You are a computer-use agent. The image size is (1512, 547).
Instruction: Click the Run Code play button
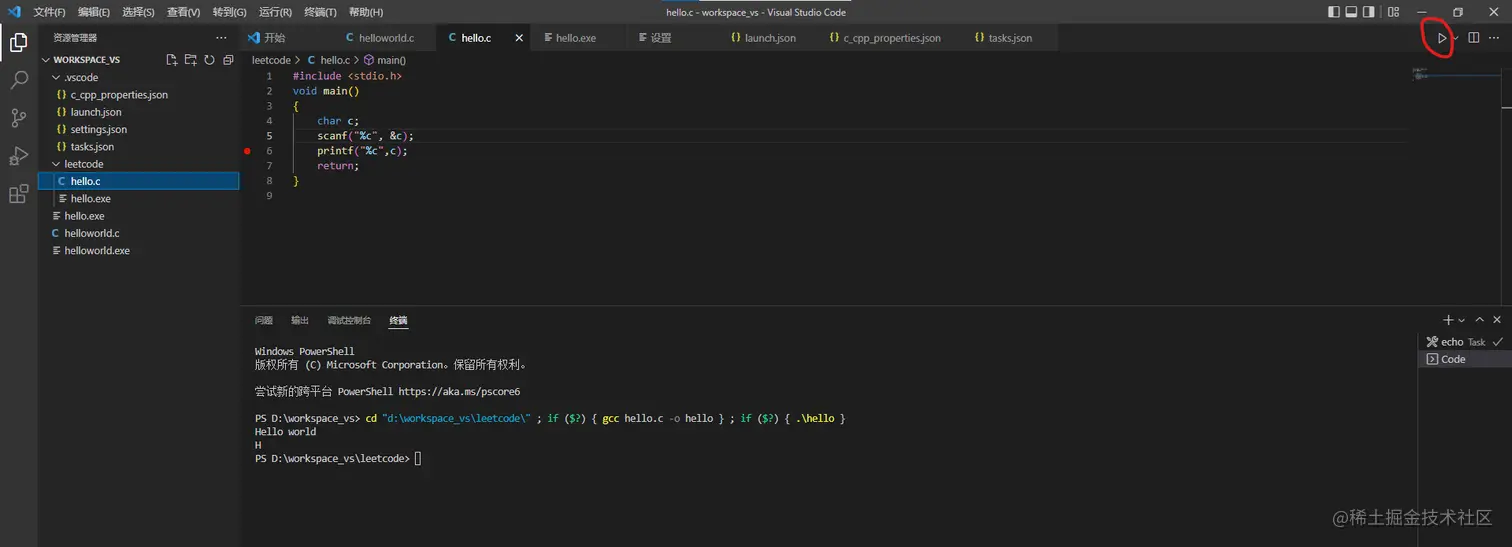pos(1441,38)
